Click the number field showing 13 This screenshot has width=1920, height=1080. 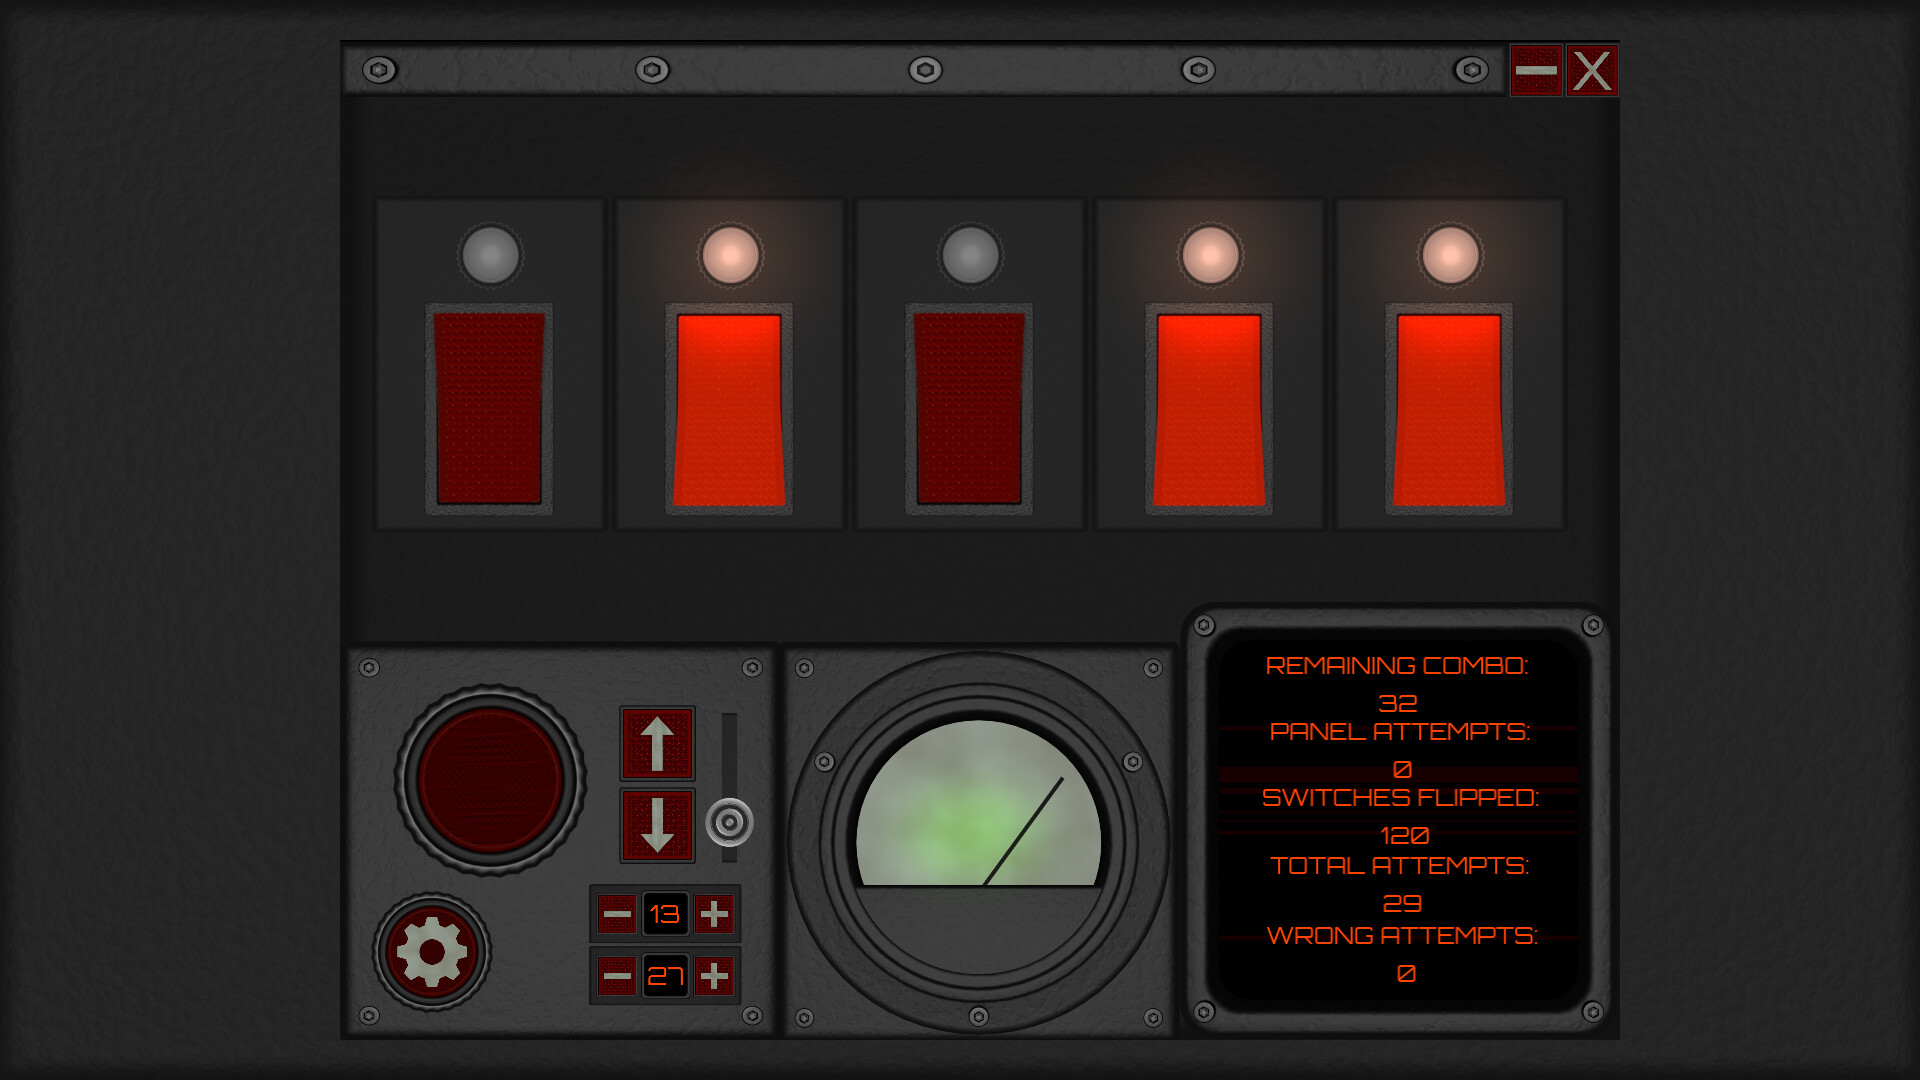point(665,914)
